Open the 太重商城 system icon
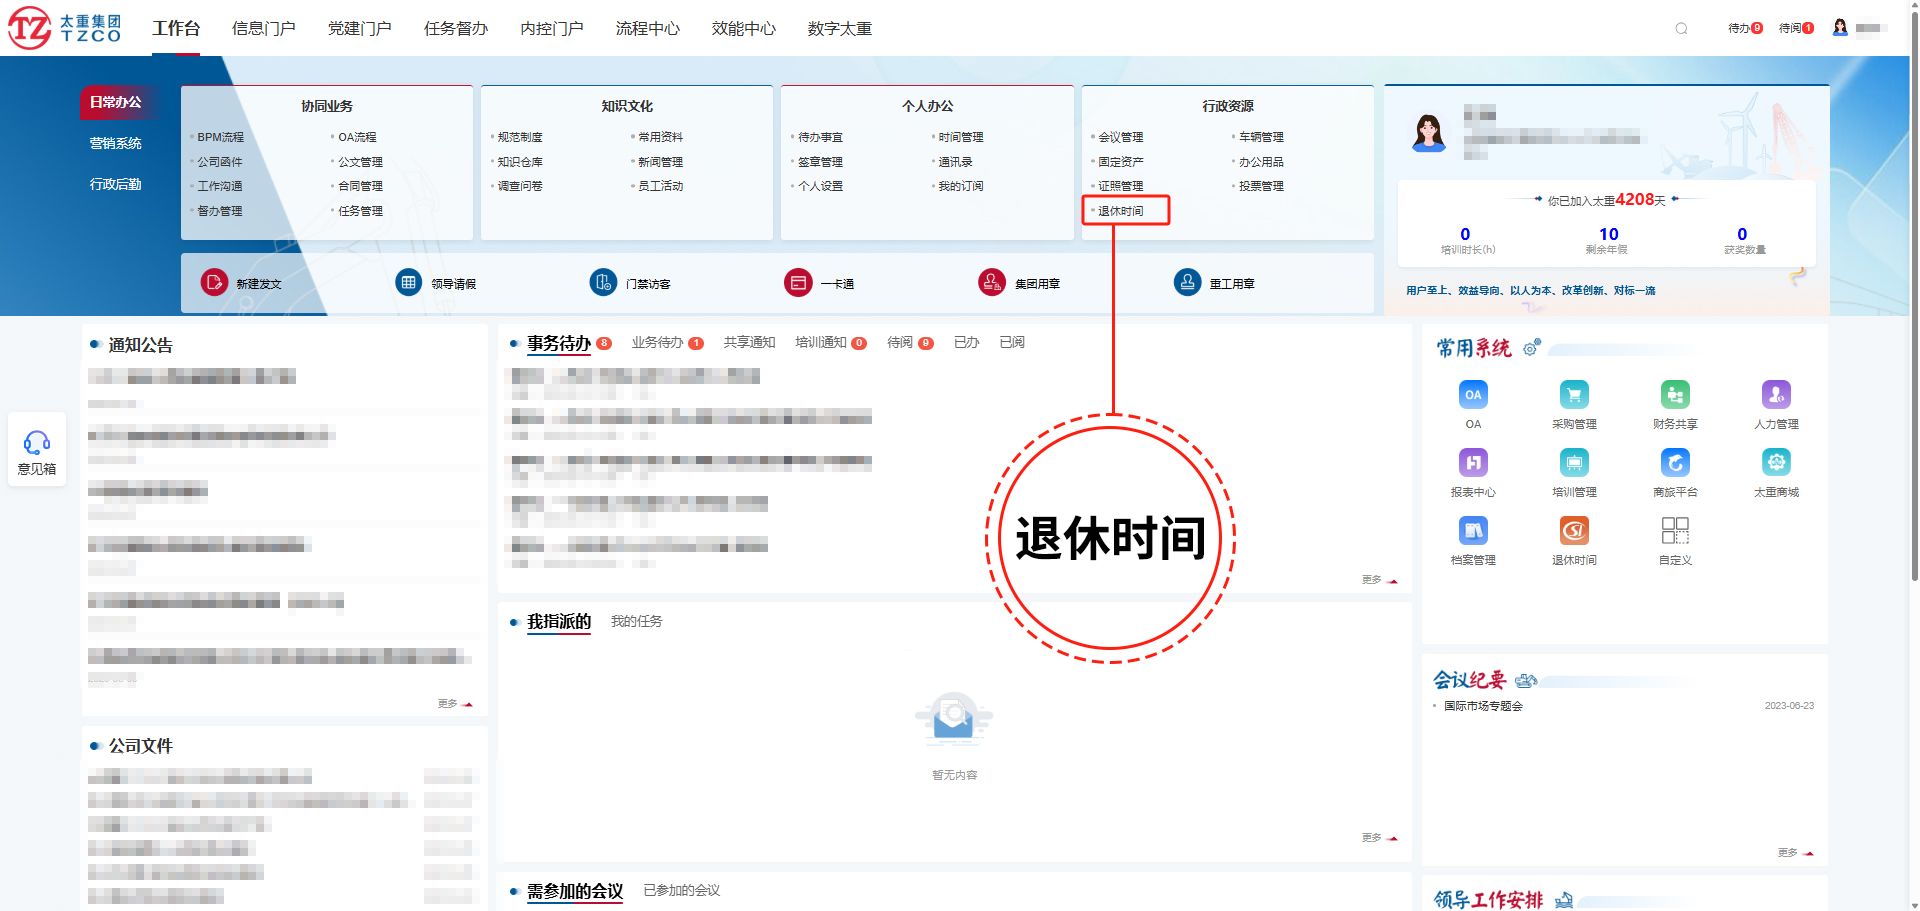The width and height of the screenshot is (1920, 911). click(1776, 463)
